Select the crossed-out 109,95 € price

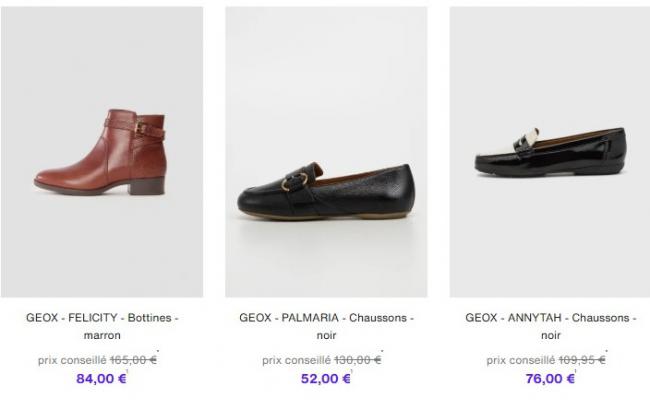pos(581,360)
